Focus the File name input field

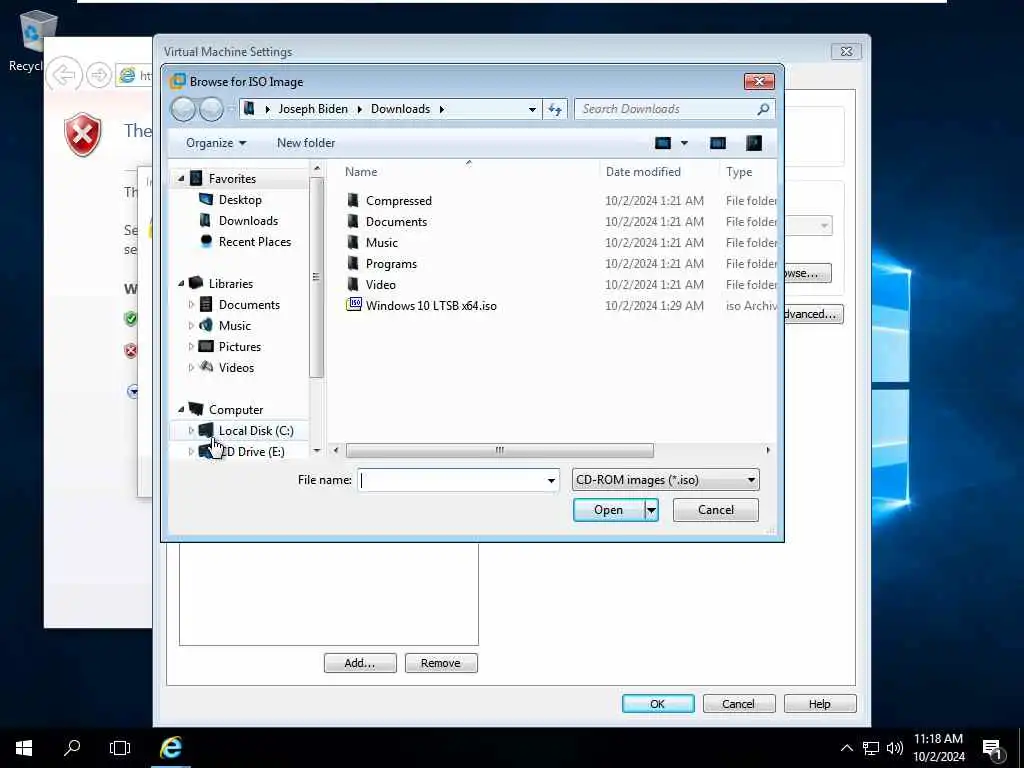(451, 481)
